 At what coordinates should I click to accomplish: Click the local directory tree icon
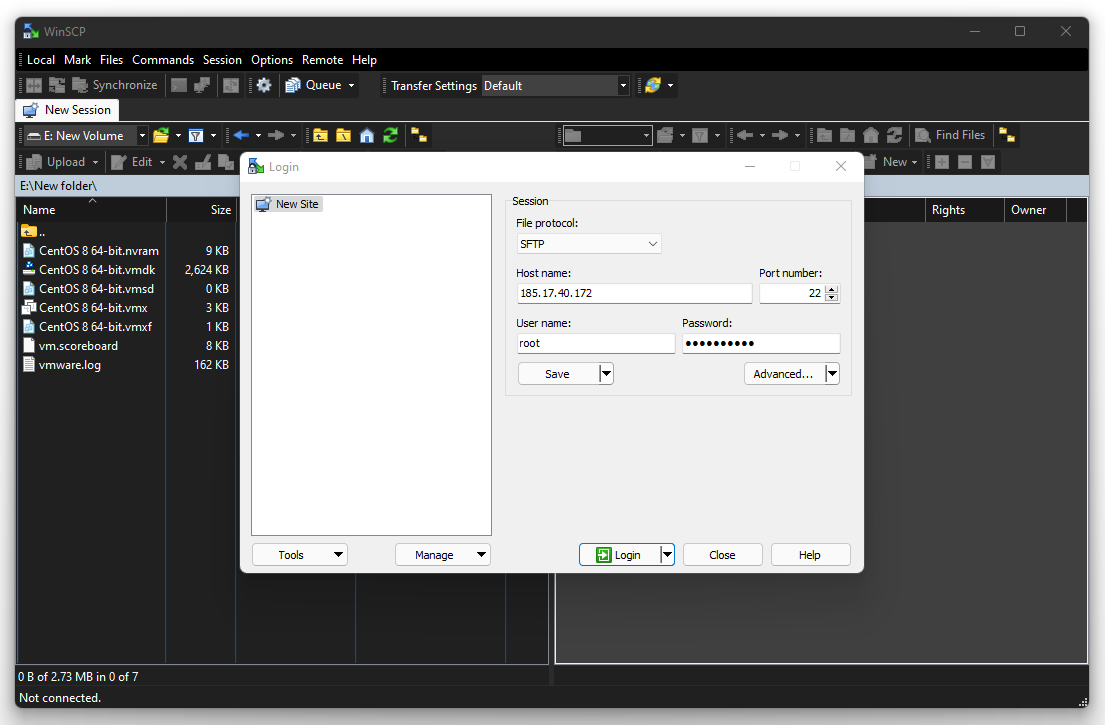coord(419,135)
